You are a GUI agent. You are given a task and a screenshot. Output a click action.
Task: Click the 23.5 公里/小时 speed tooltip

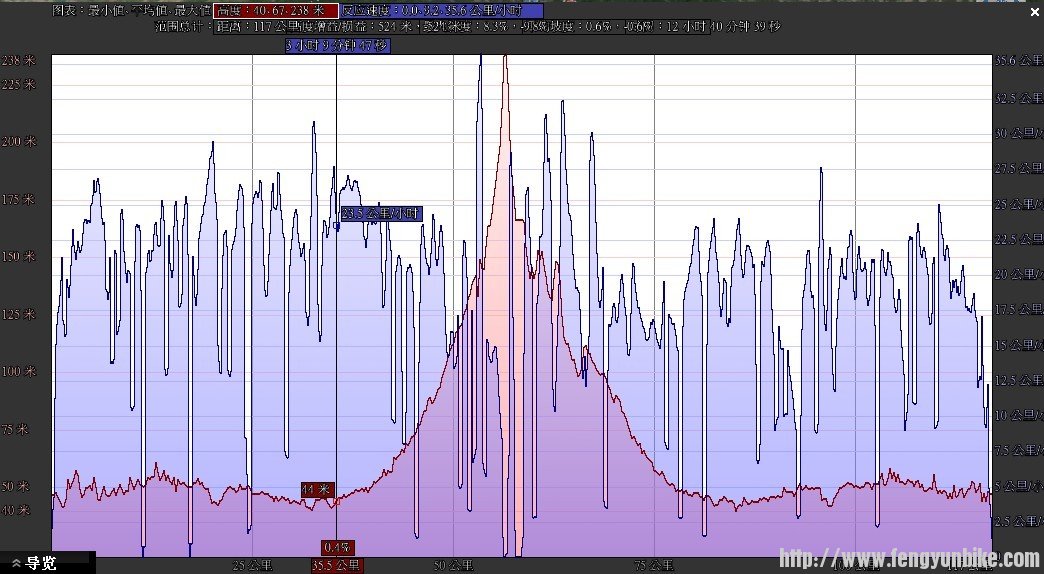click(381, 214)
